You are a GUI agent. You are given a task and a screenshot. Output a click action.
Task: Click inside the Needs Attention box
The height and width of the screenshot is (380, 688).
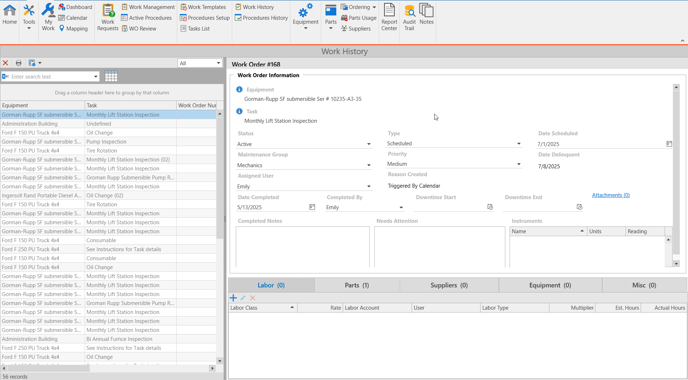pos(440,247)
